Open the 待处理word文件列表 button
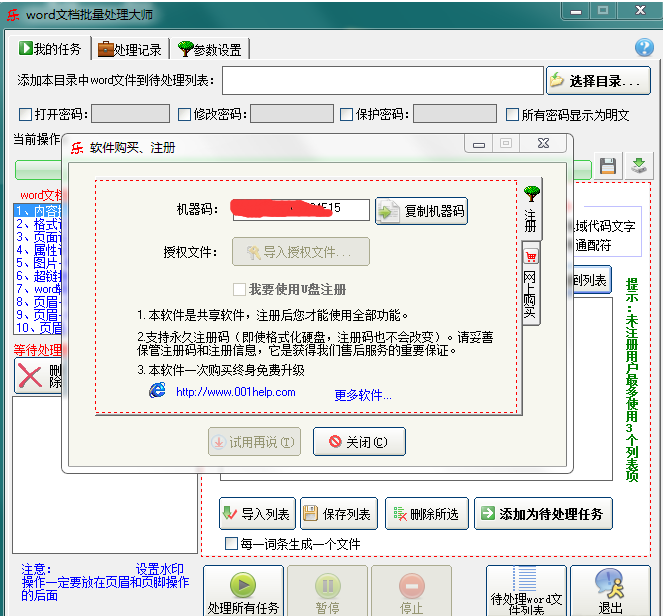The width and height of the screenshot is (663, 616). [525, 591]
